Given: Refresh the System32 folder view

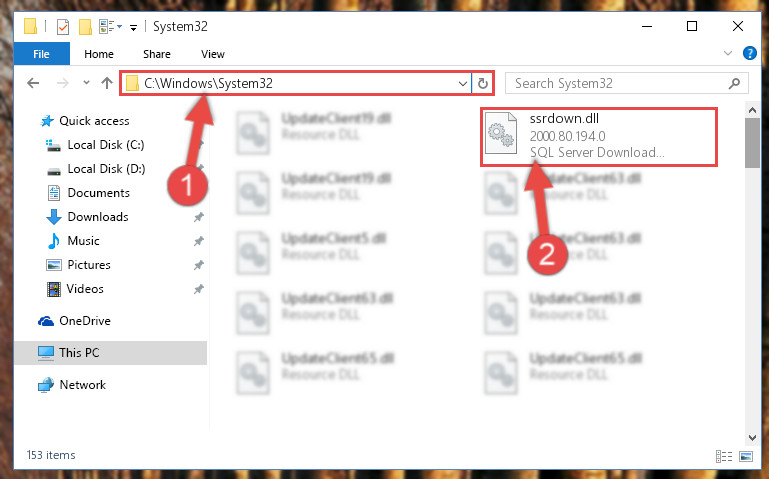Looking at the screenshot, I should (x=483, y=83).
